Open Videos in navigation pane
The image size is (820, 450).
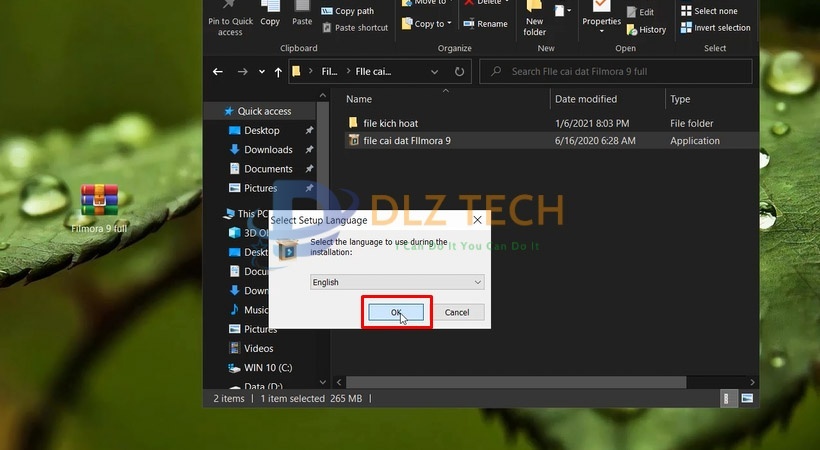[258, 348]
